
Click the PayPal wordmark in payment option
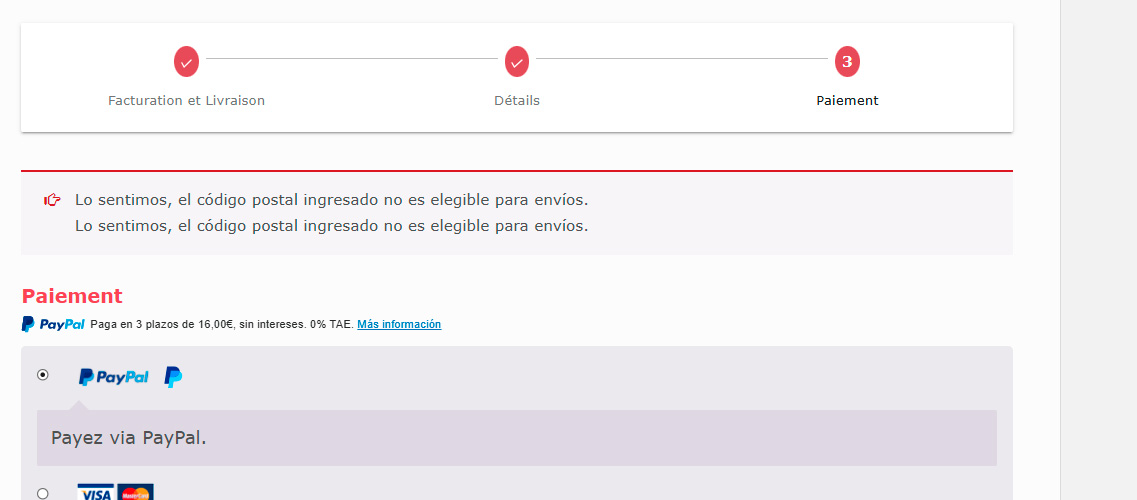point(114,377)
